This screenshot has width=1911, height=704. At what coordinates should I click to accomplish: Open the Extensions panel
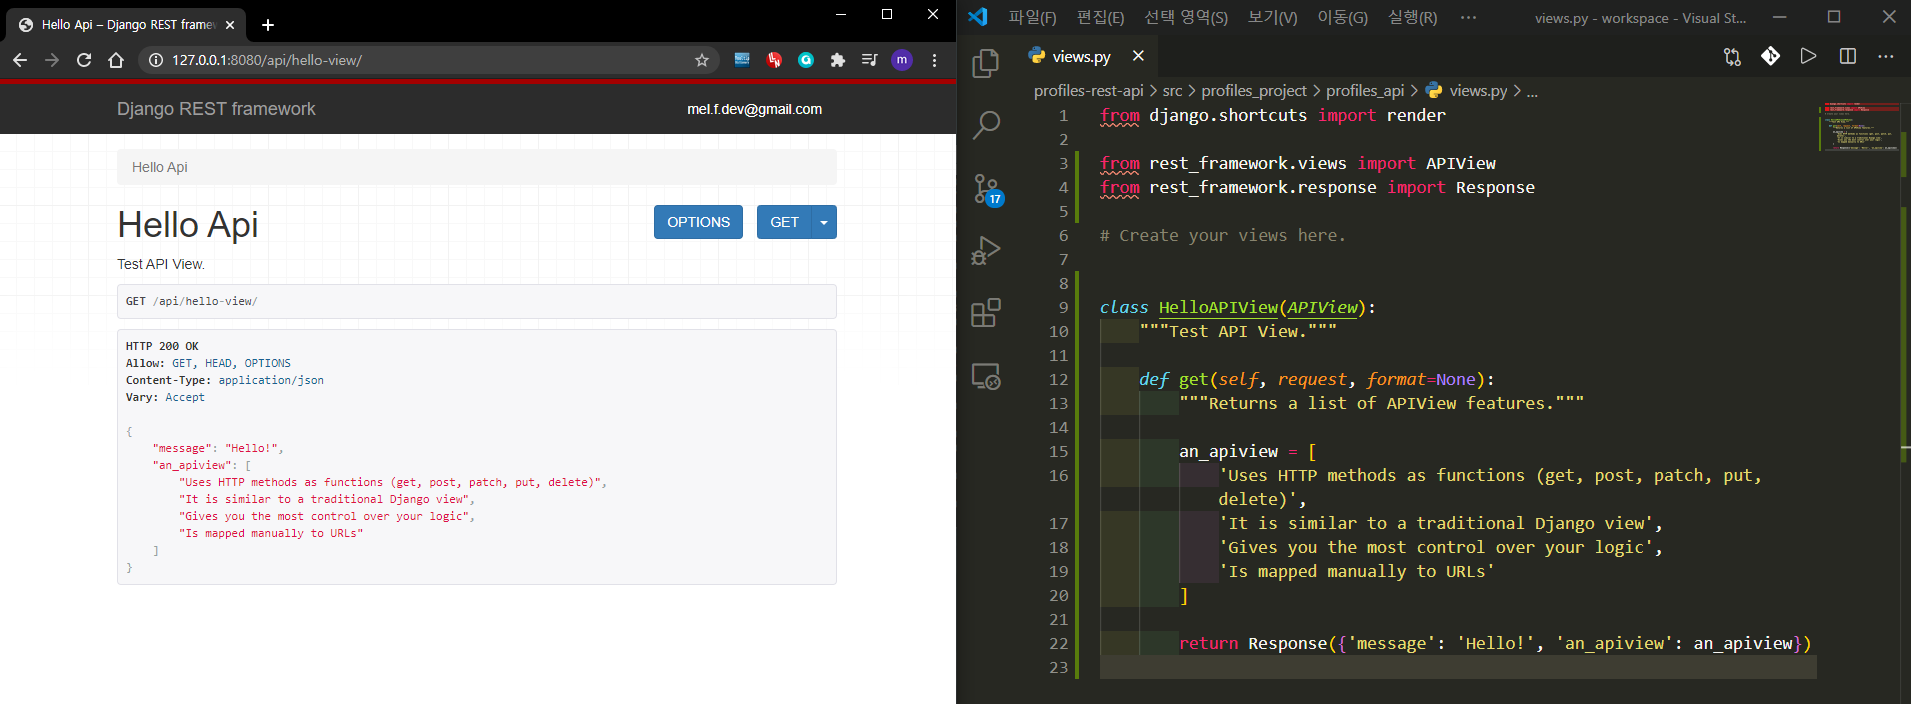tap(986, 313)
